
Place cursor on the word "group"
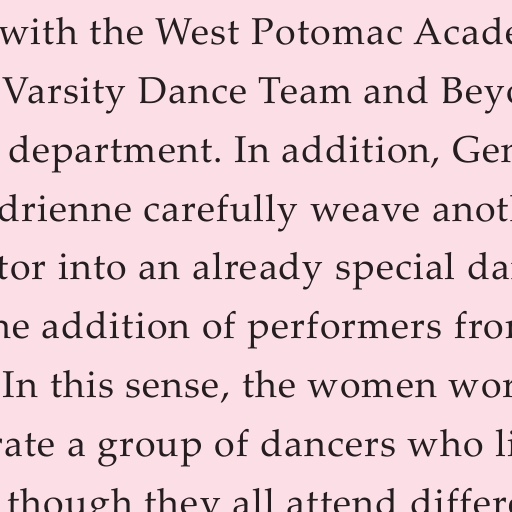(150, 447)
